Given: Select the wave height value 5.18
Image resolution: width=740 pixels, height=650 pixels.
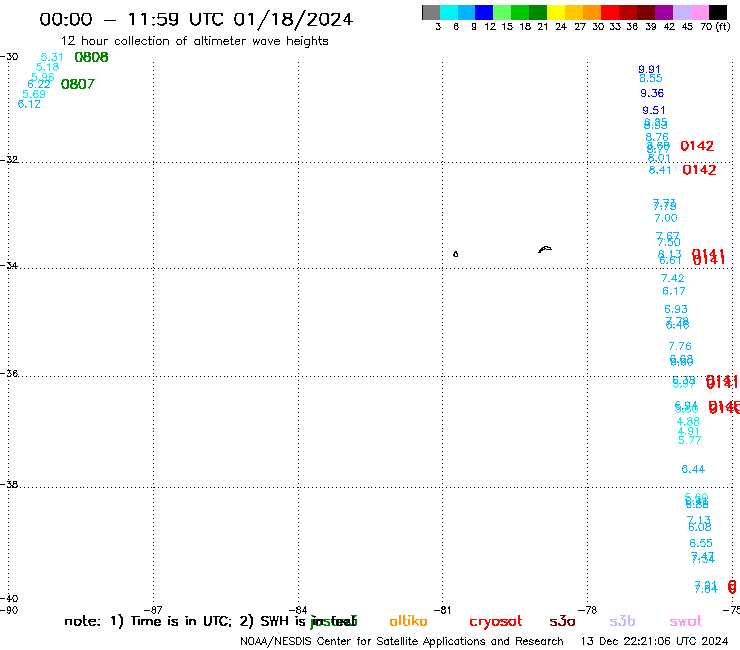Looking at the screenshot, I should click(x=48, y=67).
